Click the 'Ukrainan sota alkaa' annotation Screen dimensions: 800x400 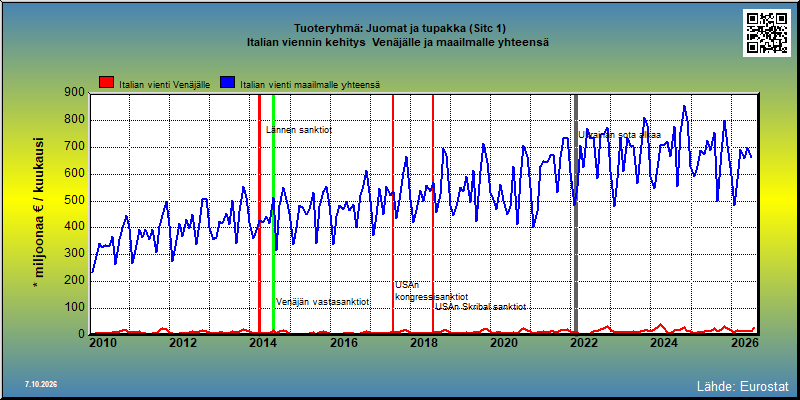pyautogui.click(x=619, y=135)
